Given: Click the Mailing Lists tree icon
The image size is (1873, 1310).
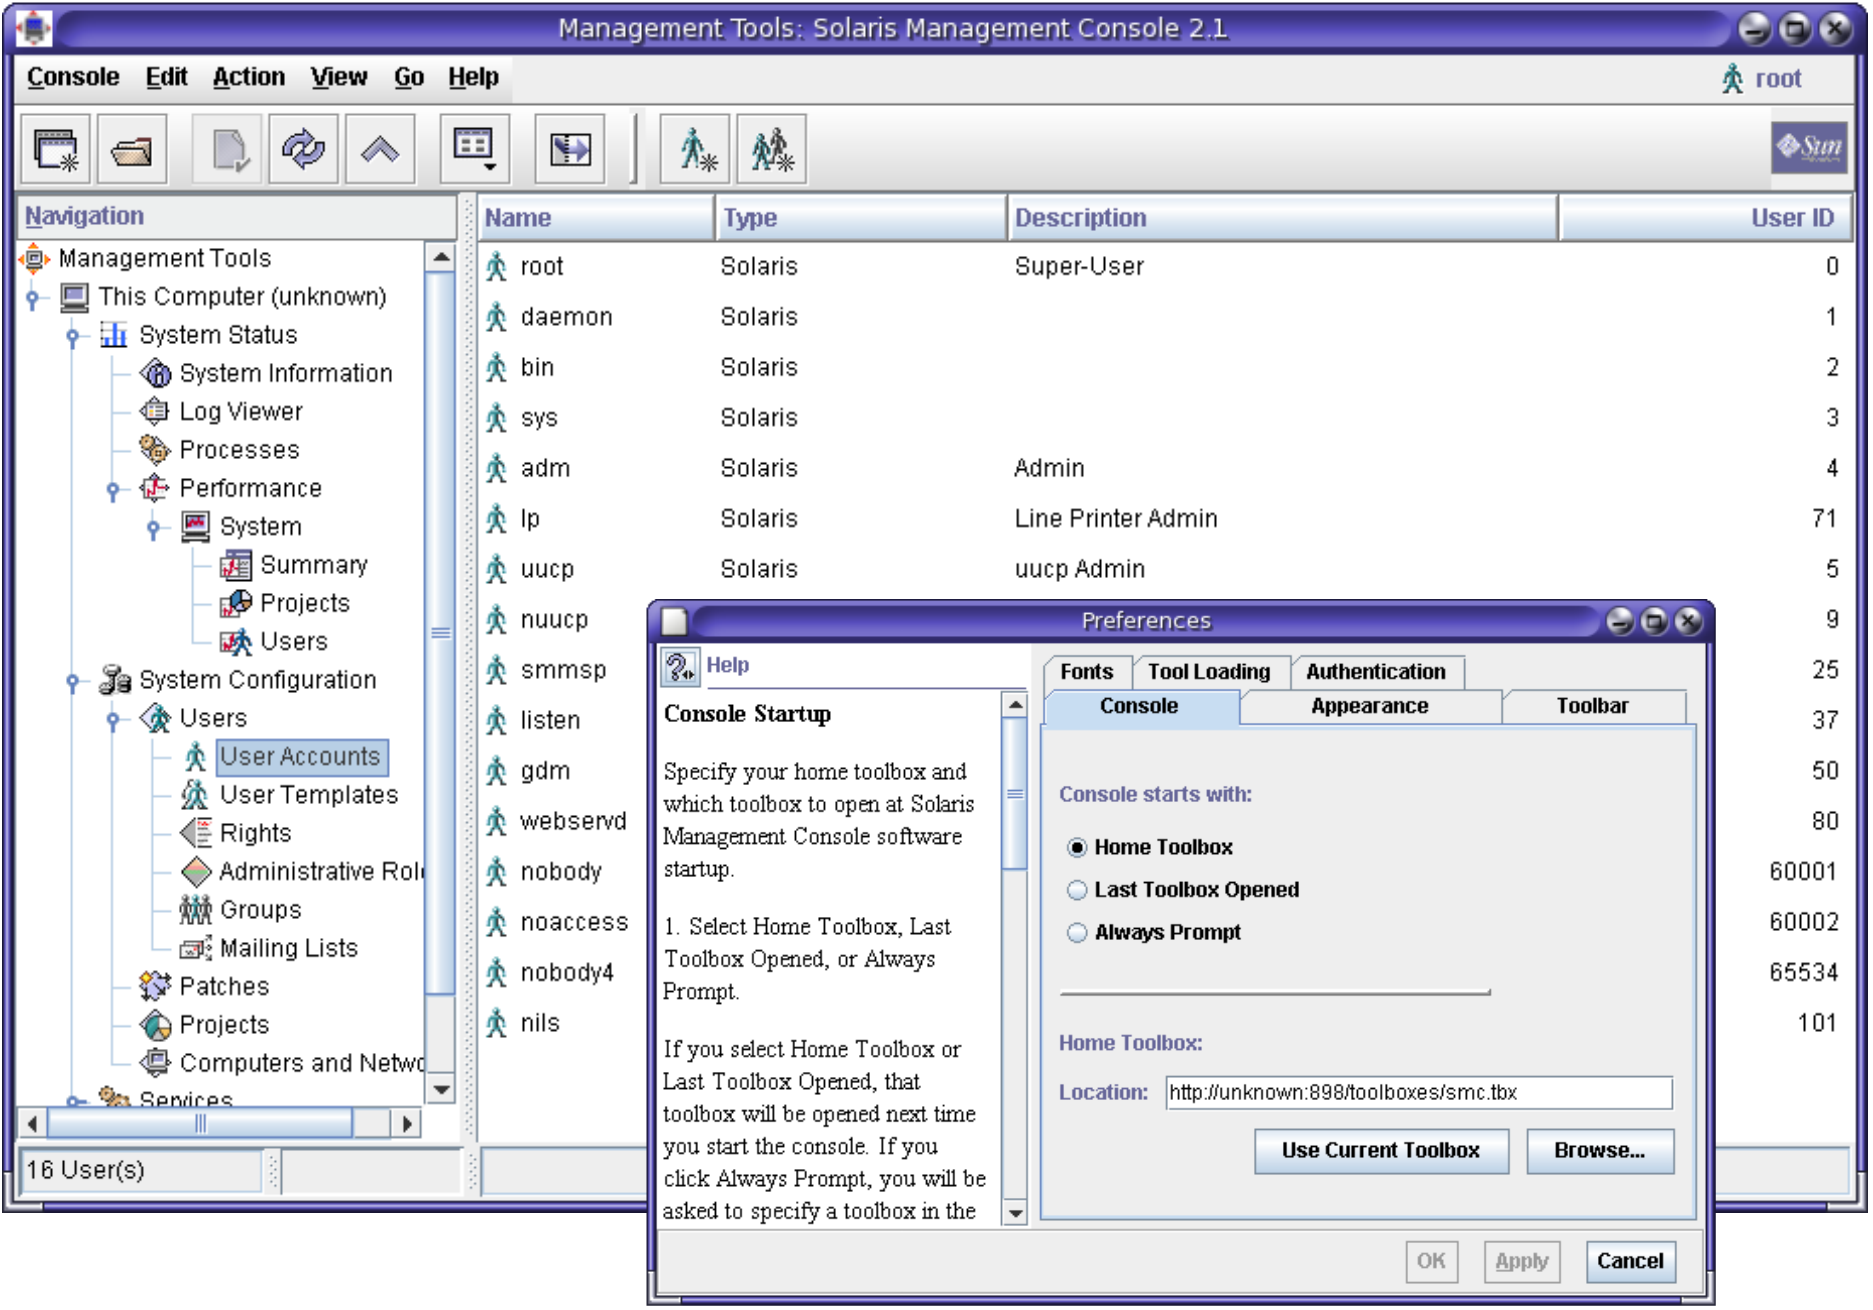Looking at the screenshot, I should (x=195, y=948).
